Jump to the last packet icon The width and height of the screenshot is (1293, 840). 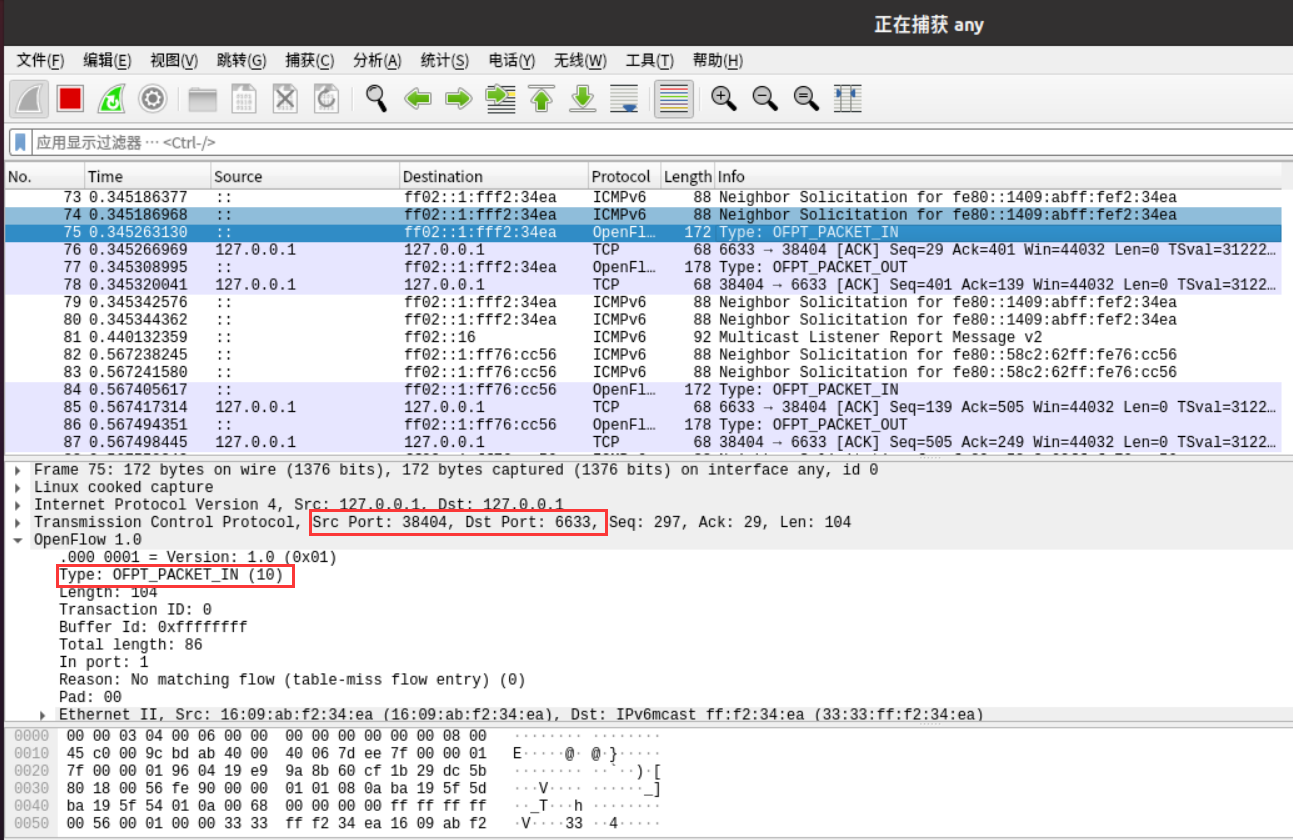582,99
